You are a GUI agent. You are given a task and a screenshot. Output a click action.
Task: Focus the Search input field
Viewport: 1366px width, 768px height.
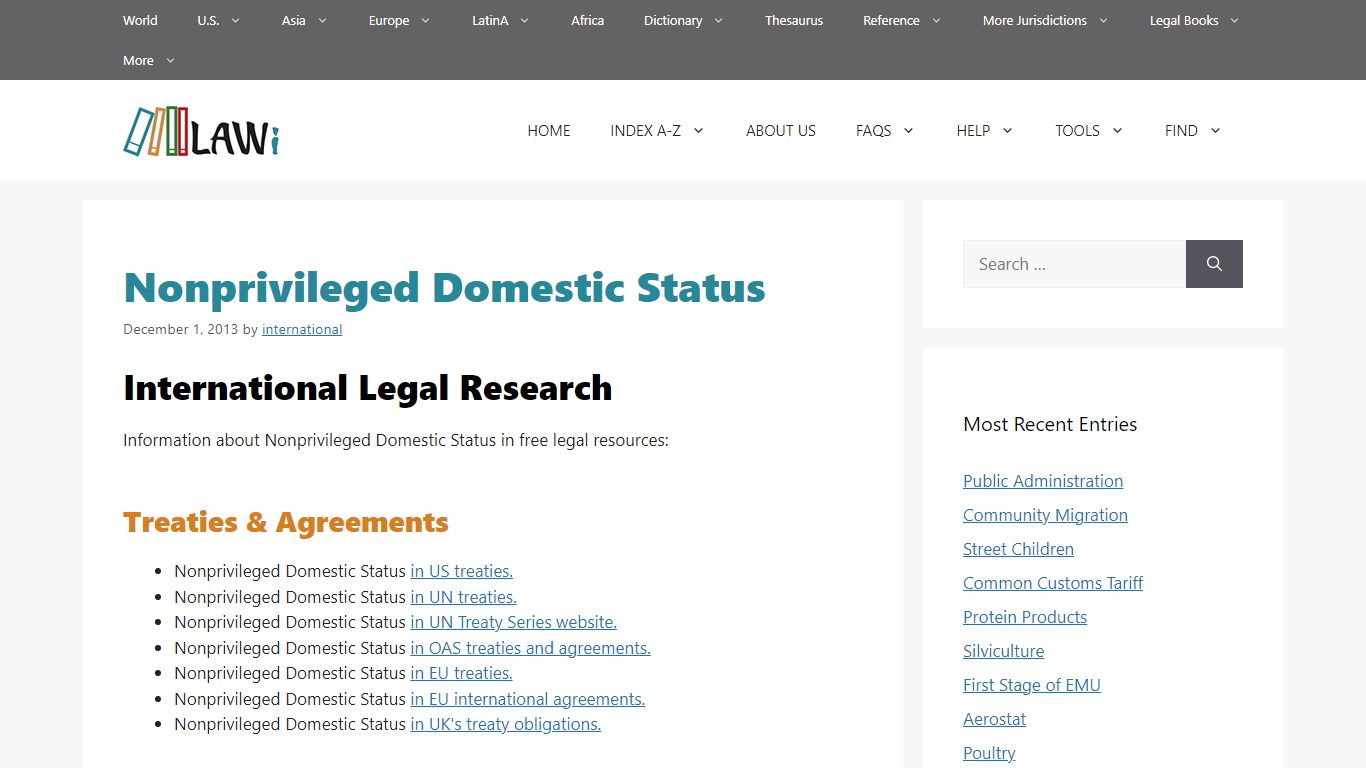click(1074, 264)
